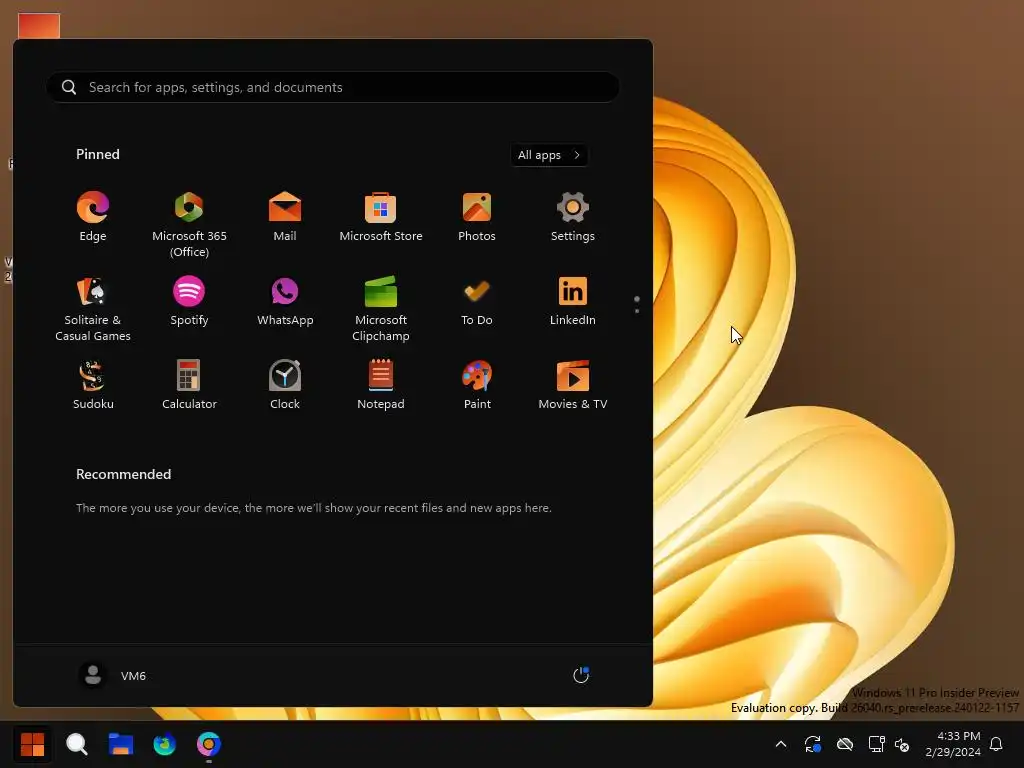
Task: Open the Sudoku game
Action: (x=93, y=385)
